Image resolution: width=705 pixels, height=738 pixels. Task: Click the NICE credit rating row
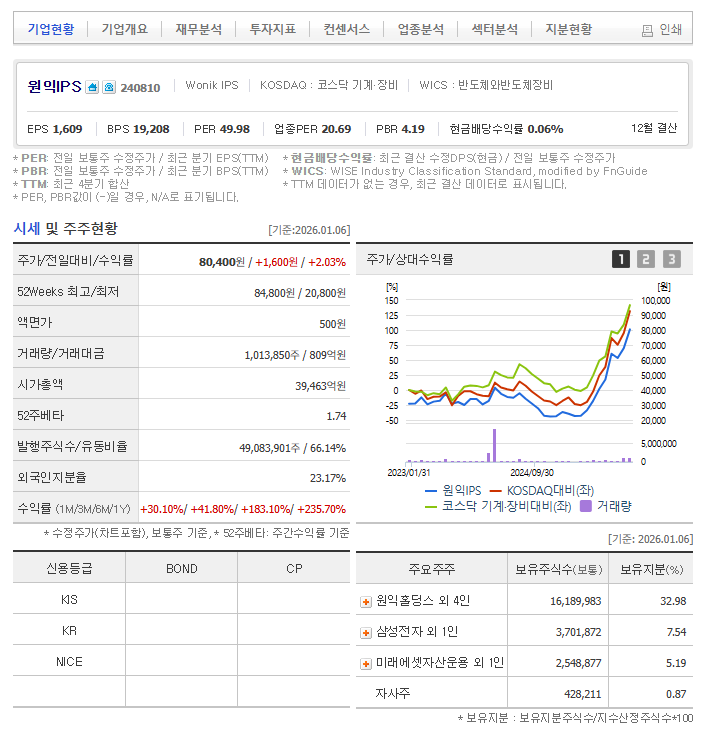[181, 661]
